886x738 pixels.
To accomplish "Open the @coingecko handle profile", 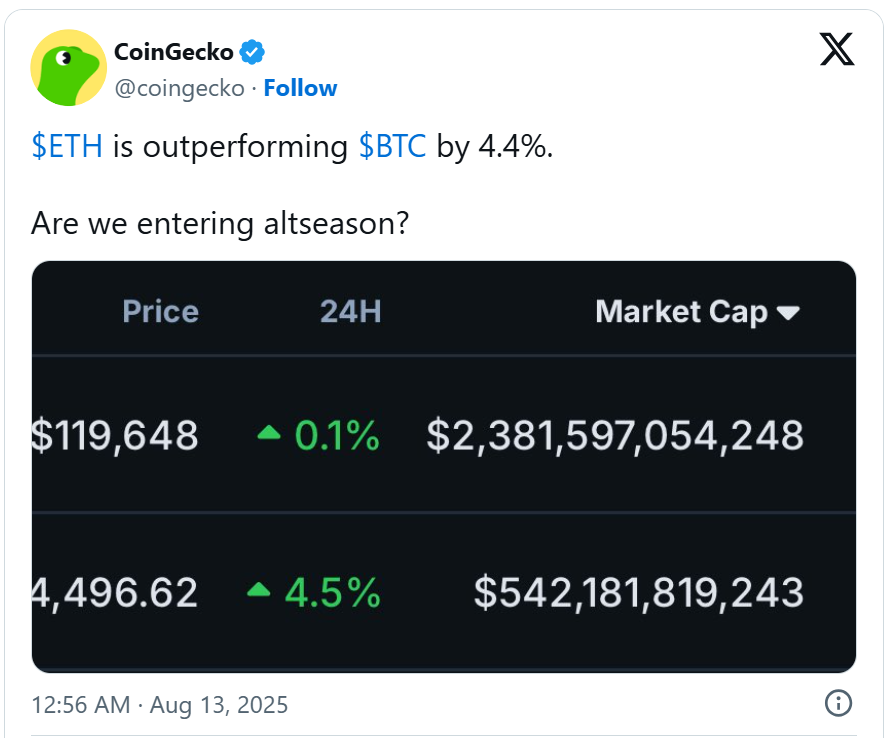I will click(x=179, y=89).
